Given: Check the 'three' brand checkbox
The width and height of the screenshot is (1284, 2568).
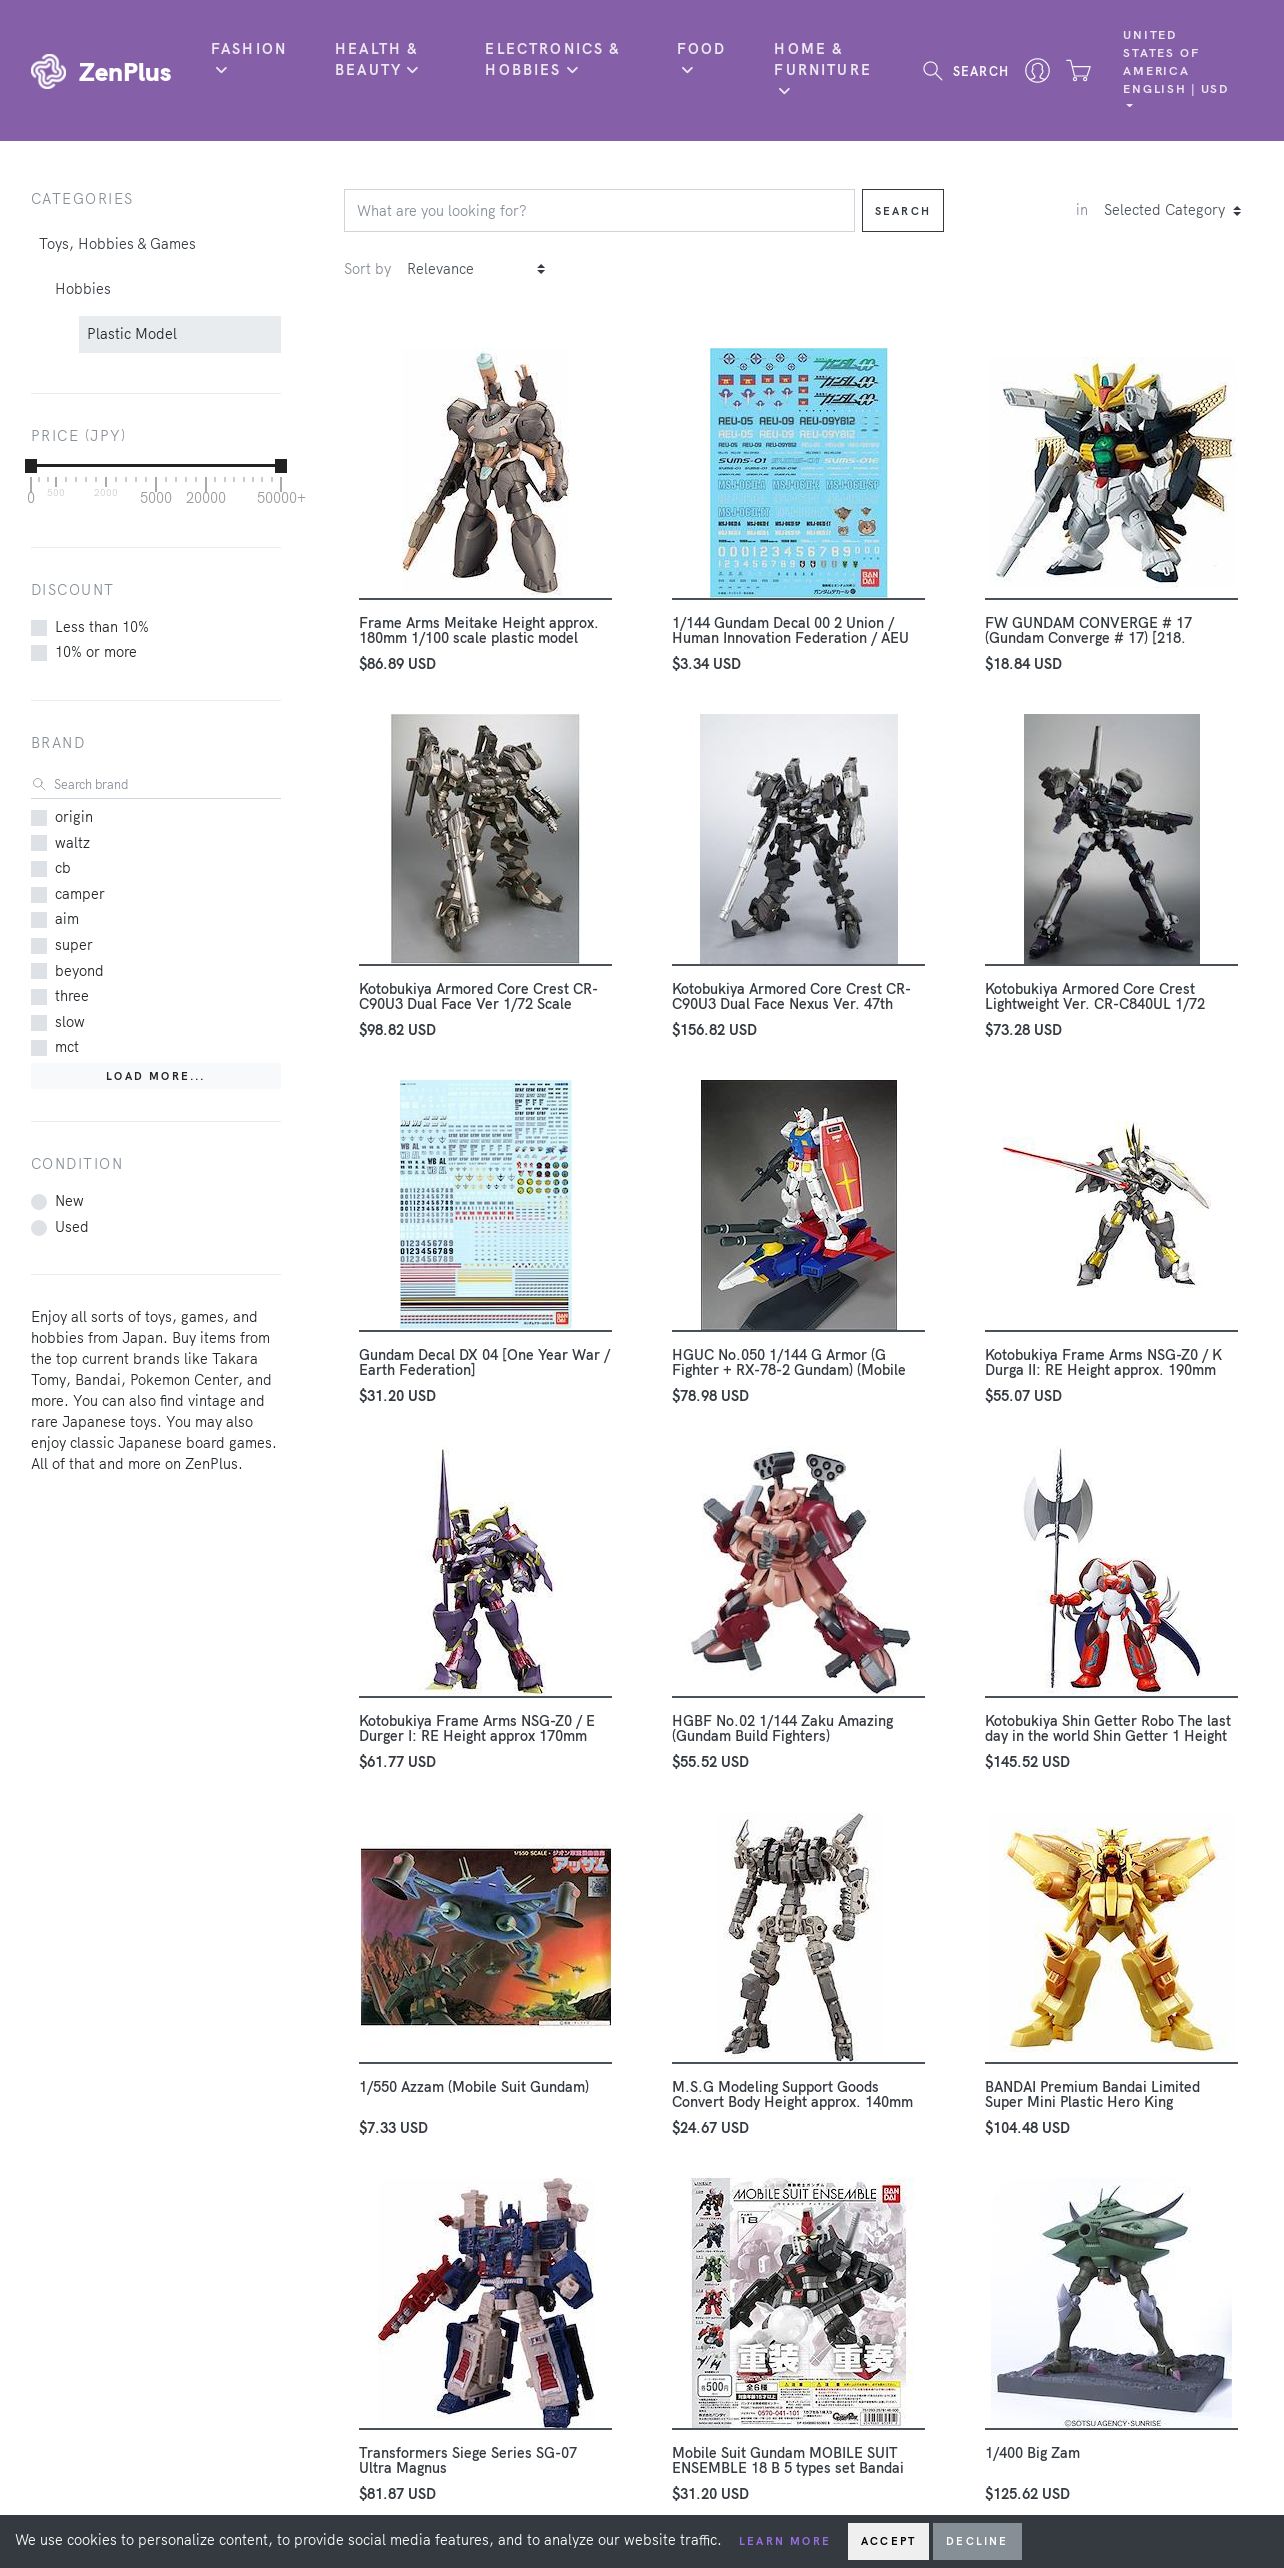Looking at the screenshot, I should [x=39, y=996].
